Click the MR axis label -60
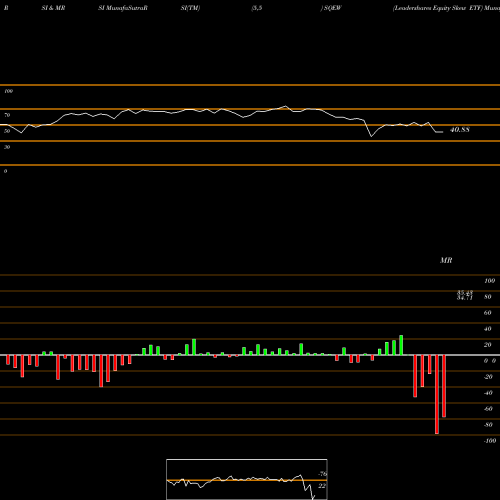 pos(488,409)
